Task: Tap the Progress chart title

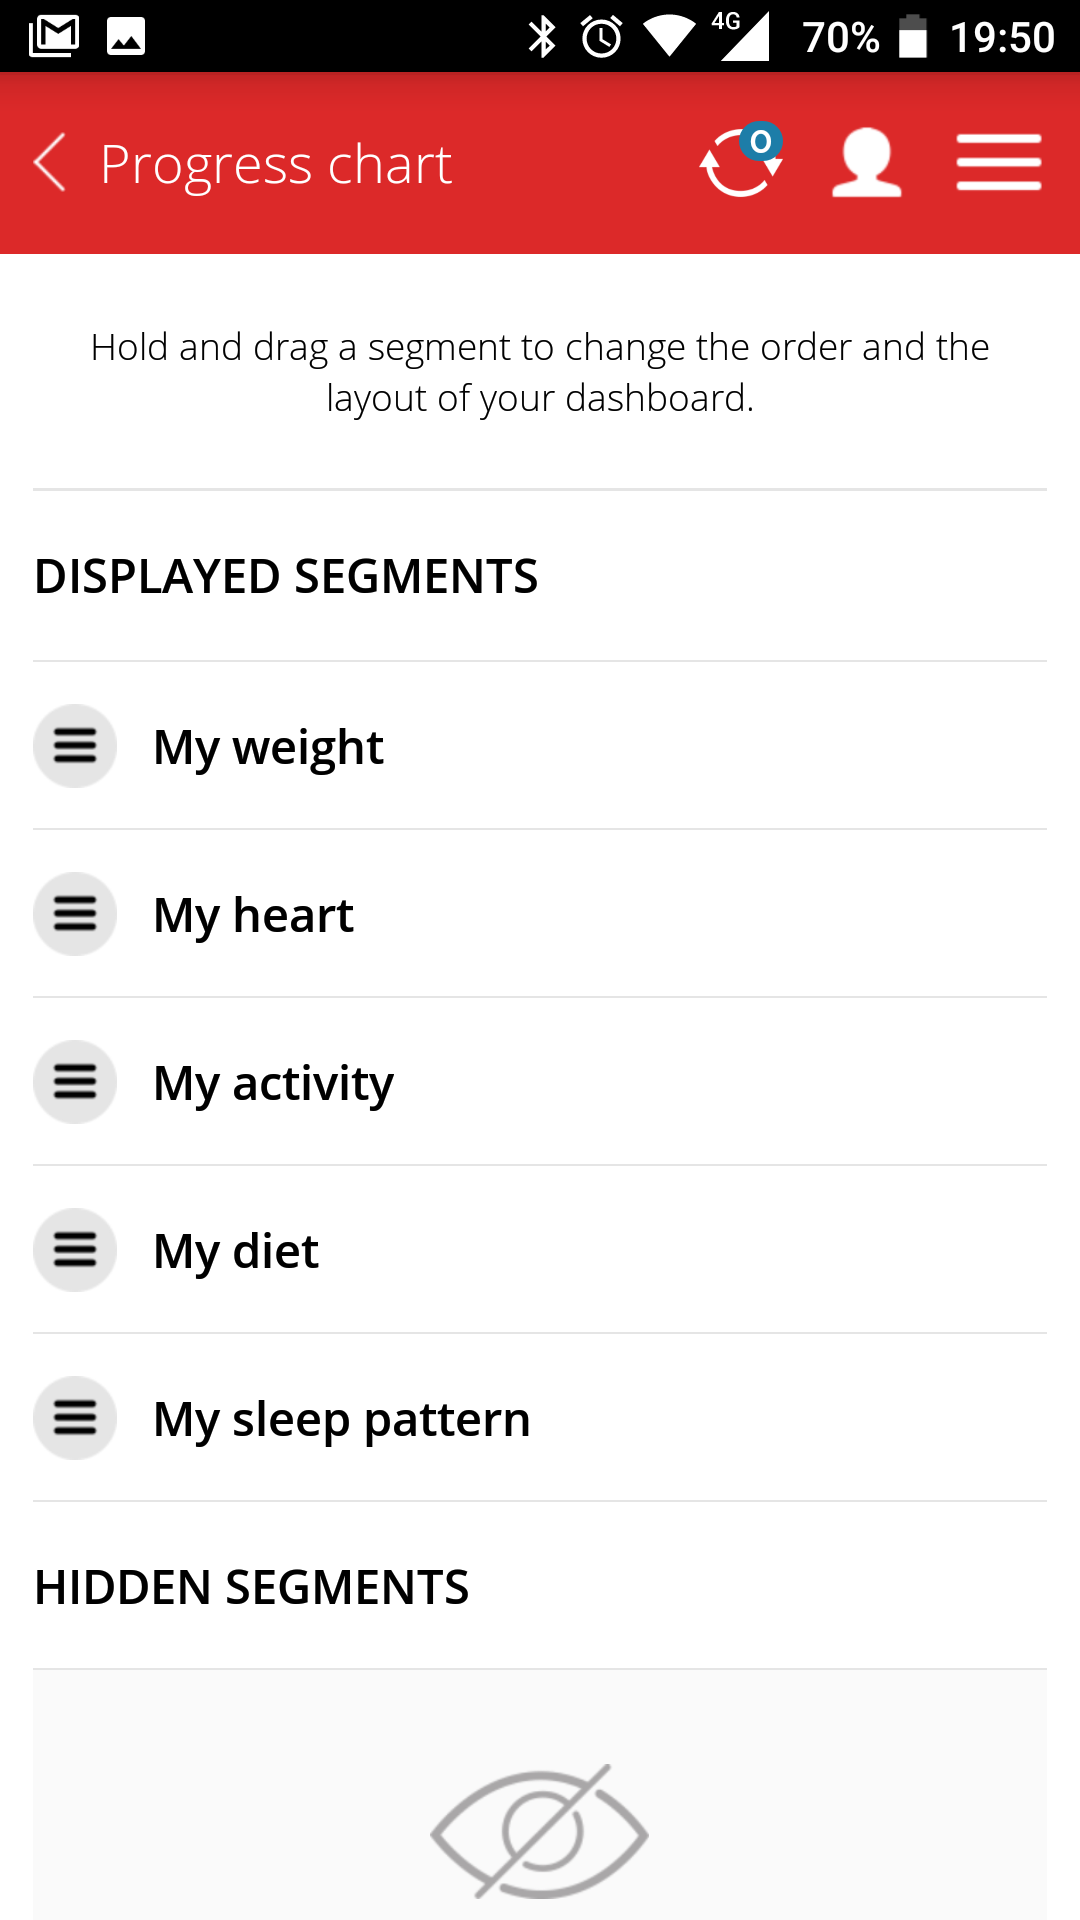Action: point(276,165)
